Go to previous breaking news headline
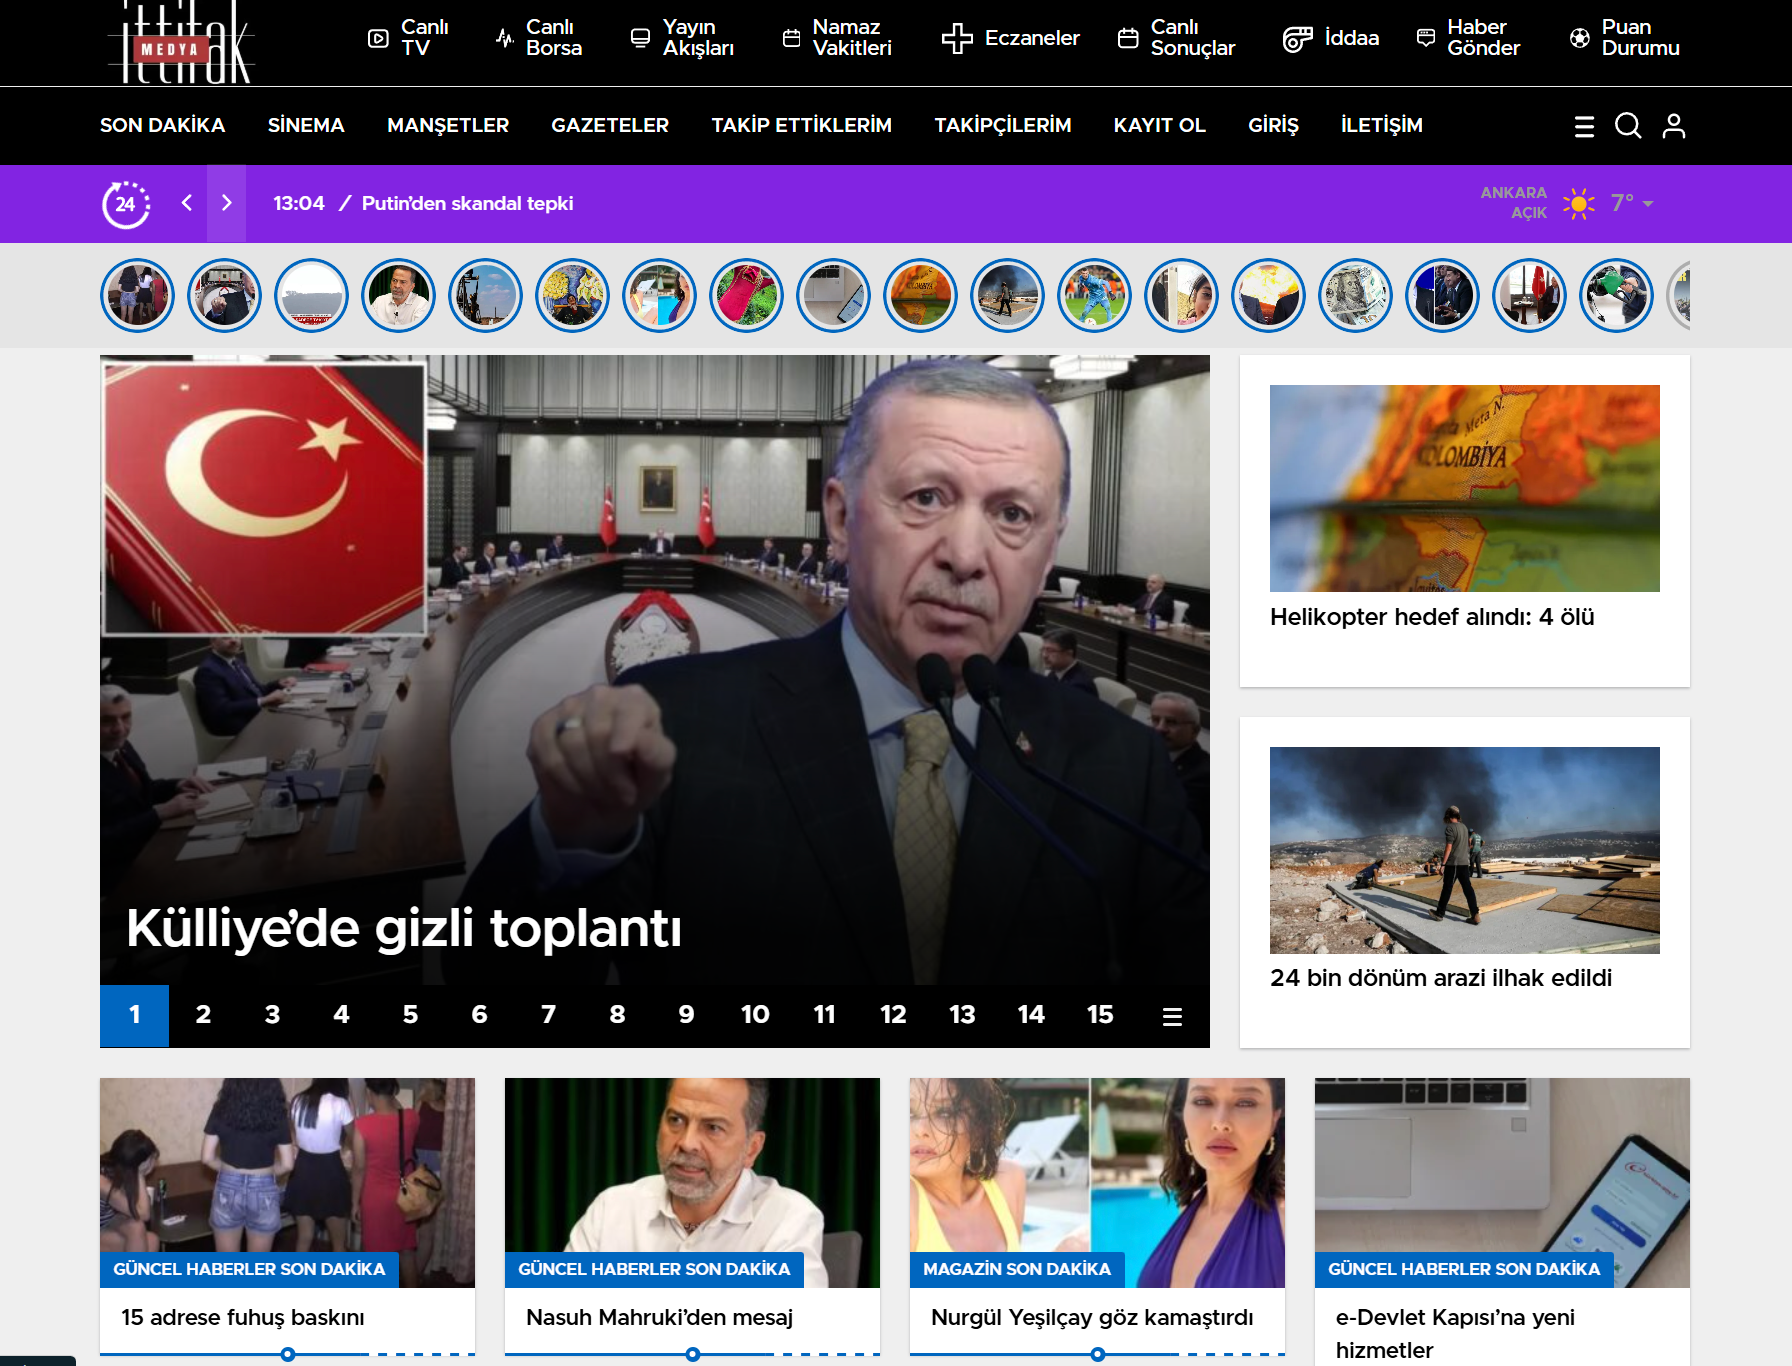The height and width of the screenshot is (1366, 1792). (186, 203)
